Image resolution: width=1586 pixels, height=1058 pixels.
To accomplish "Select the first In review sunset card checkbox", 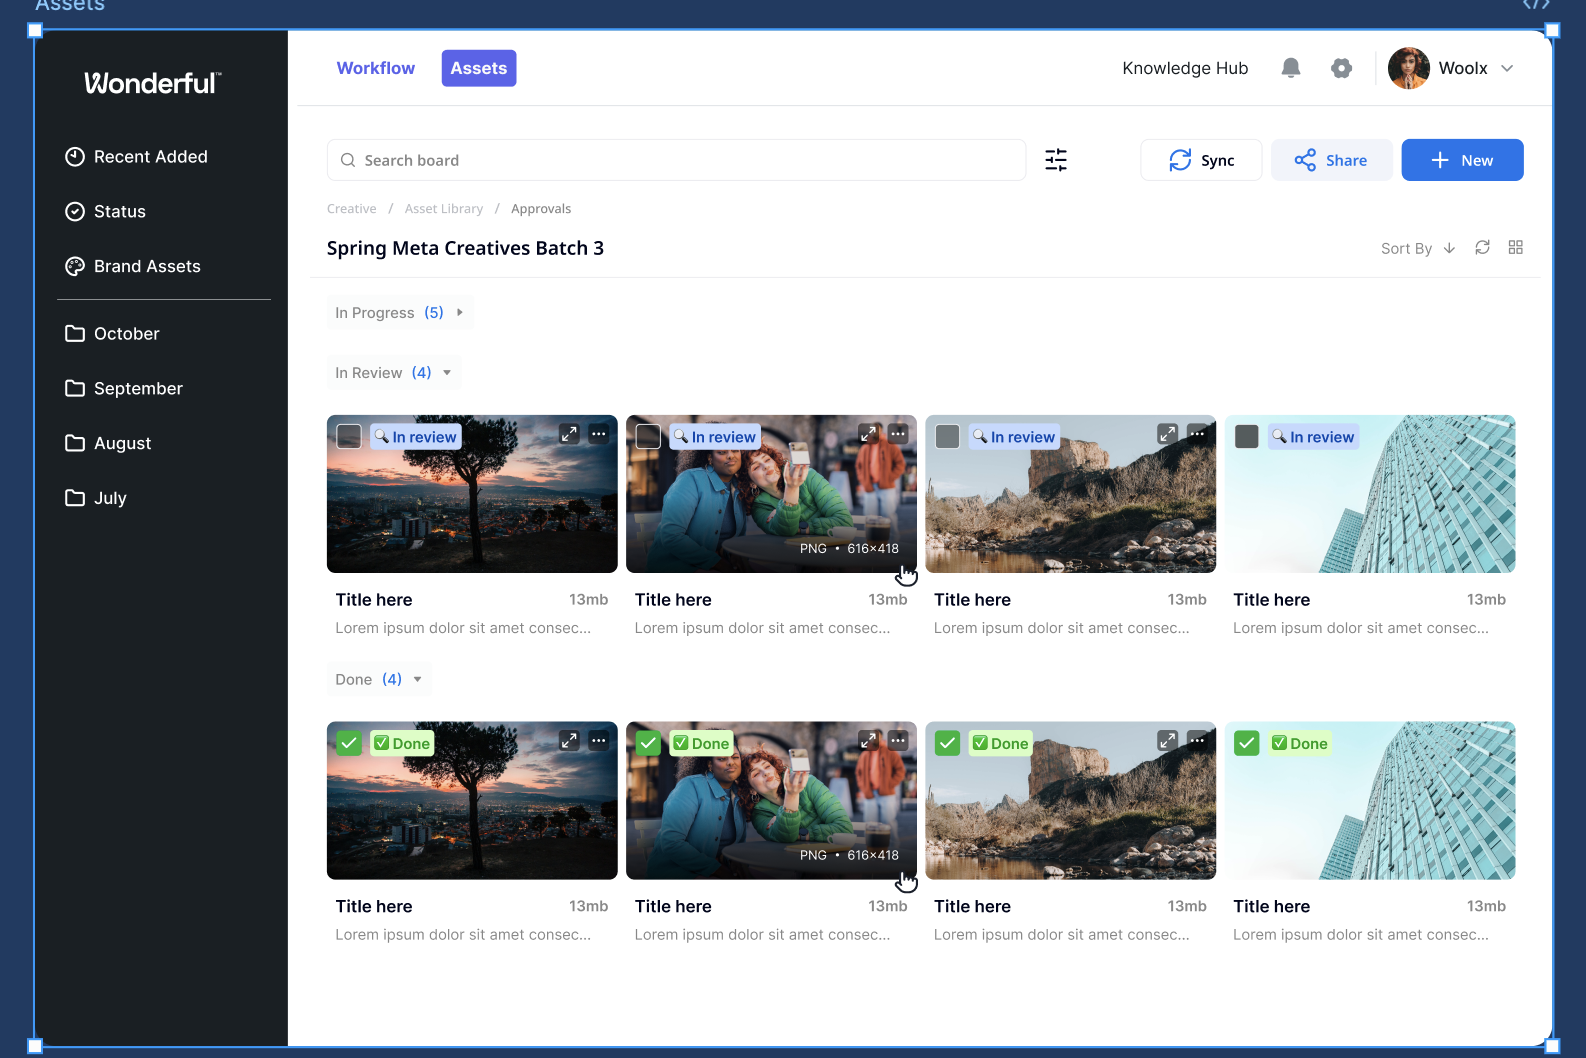I will click(349, 436).
